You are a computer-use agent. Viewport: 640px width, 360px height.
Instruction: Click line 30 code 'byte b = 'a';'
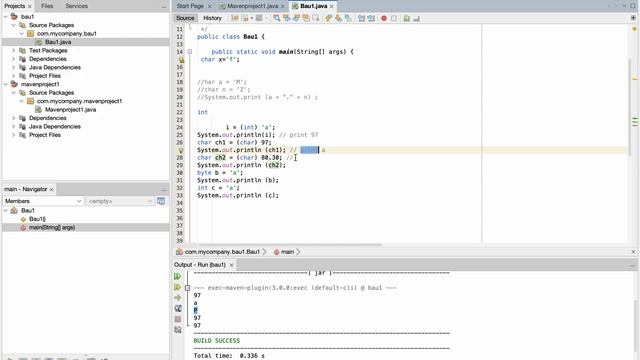pyautogui.click(x=220, y=173)
